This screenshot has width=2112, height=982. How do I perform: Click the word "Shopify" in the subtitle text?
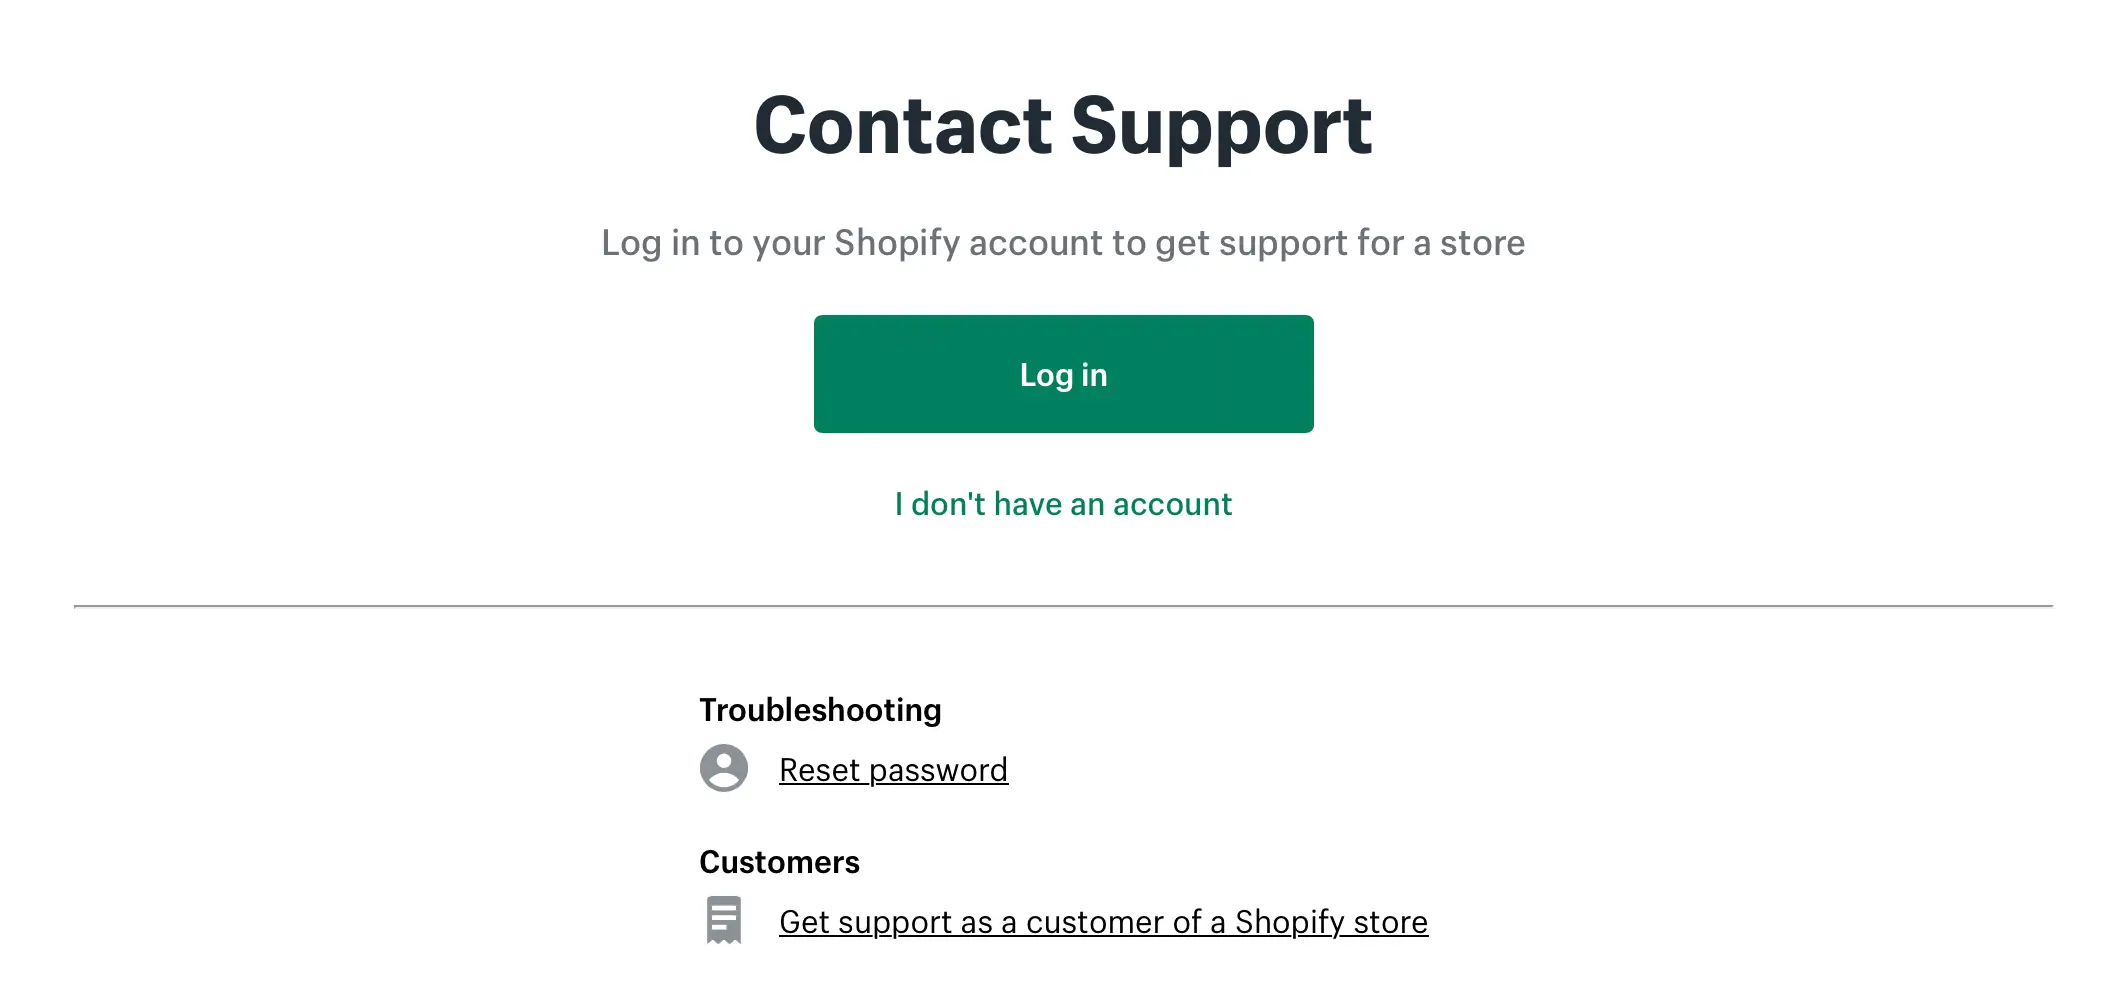click(897, 243)
